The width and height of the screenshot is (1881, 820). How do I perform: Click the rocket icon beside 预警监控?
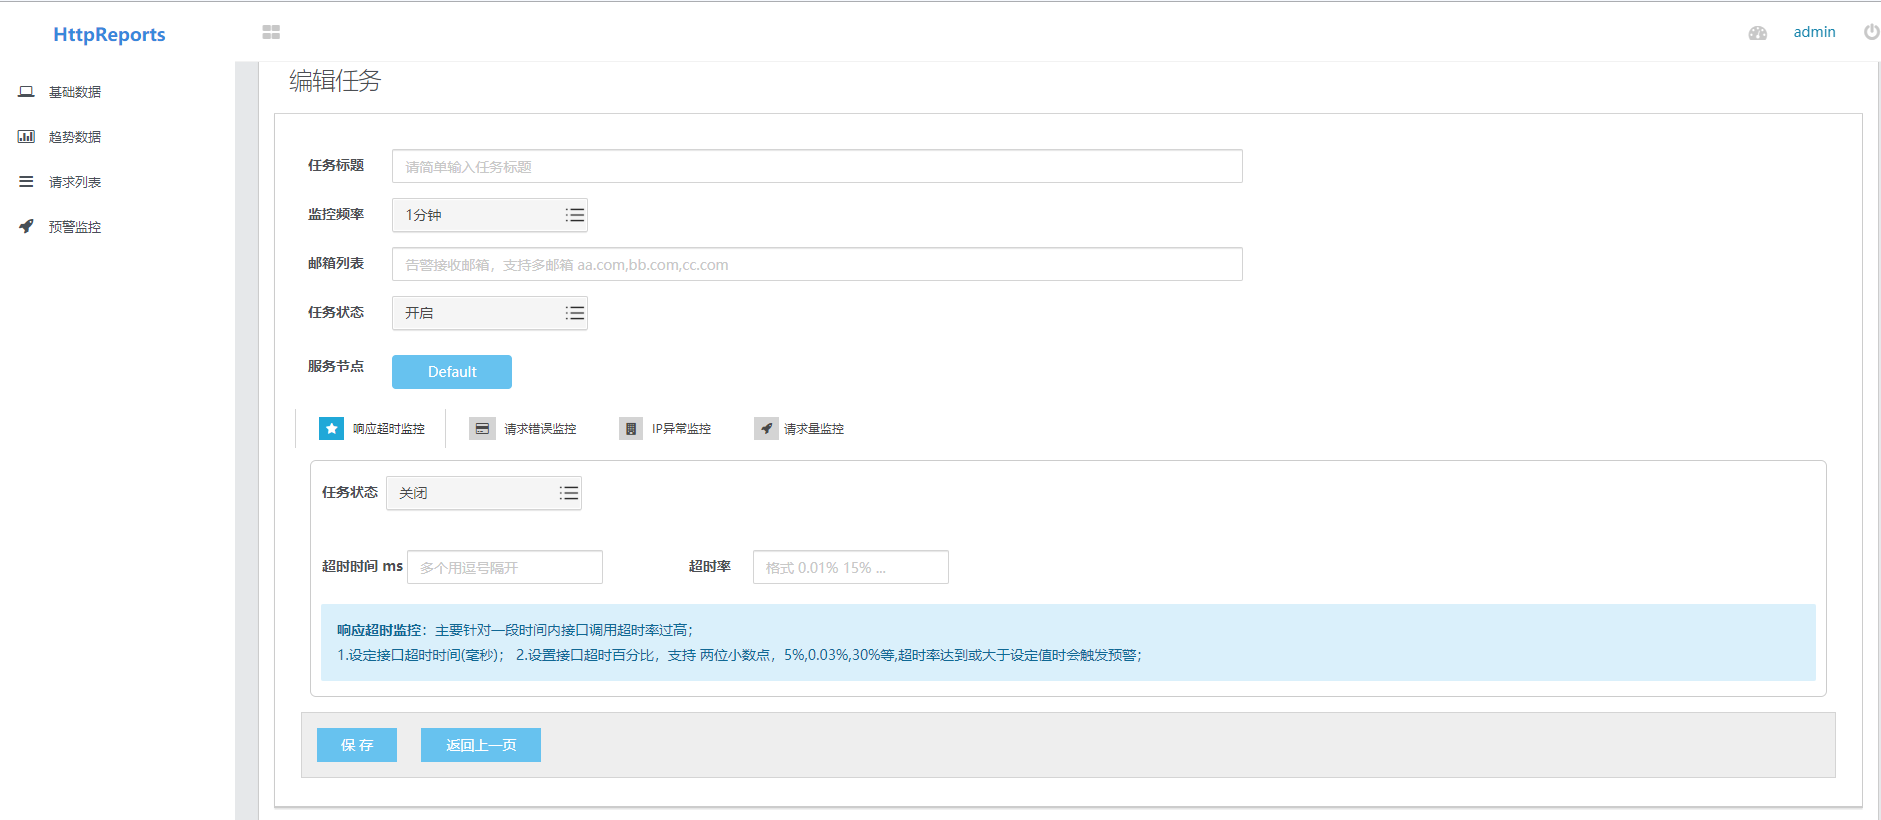[26, 226]
